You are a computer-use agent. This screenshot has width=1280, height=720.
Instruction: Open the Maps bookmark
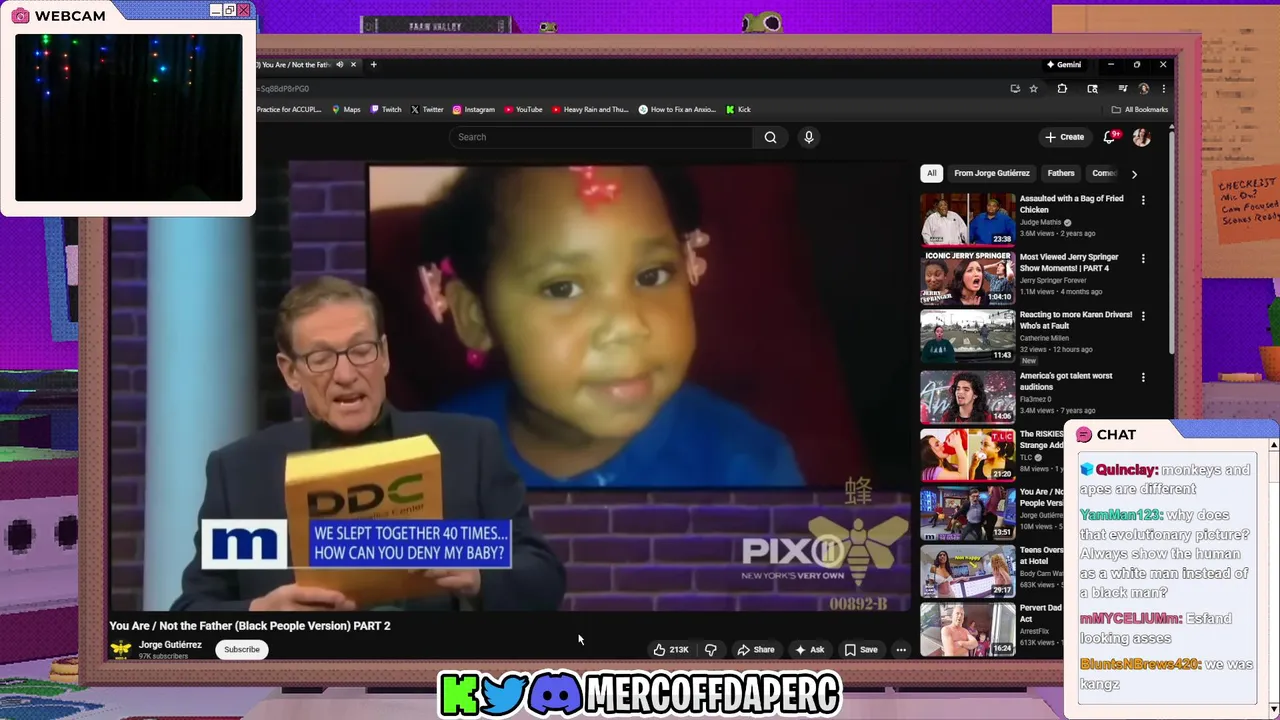pyautogui.click(x=345, y=110)
